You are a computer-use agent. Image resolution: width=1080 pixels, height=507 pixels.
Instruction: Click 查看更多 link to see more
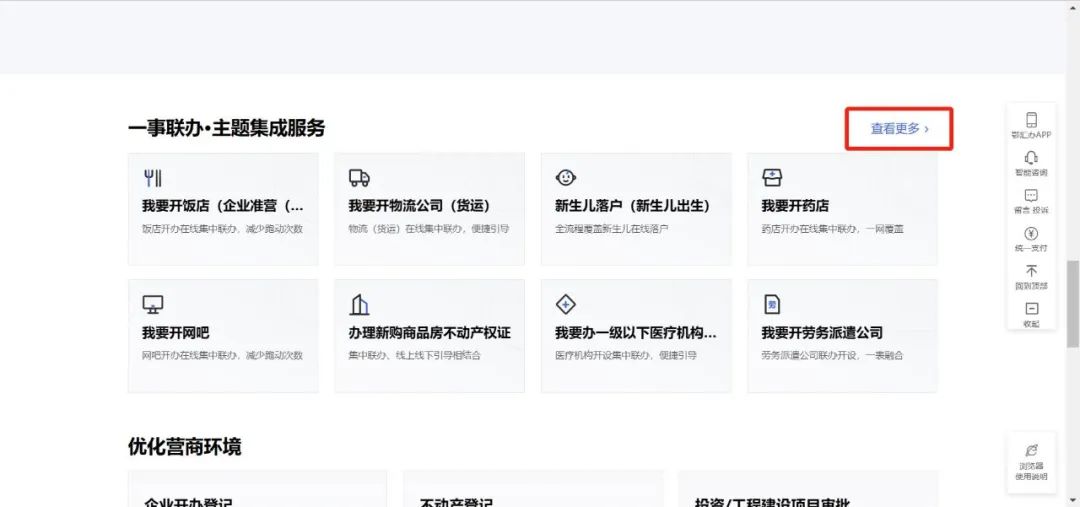(899, 129)
